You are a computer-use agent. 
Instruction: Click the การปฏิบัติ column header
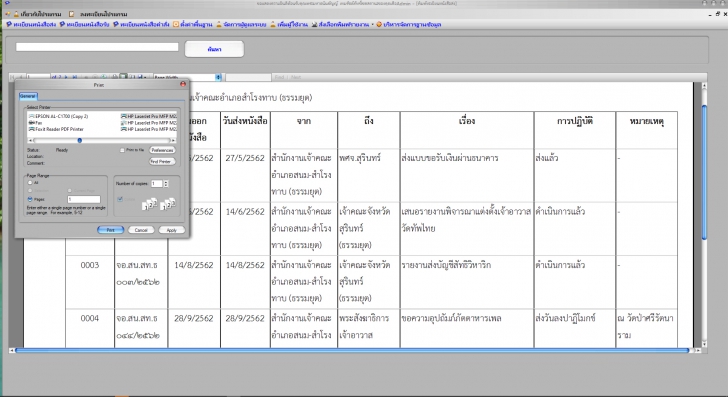click(x=575, y=121)
